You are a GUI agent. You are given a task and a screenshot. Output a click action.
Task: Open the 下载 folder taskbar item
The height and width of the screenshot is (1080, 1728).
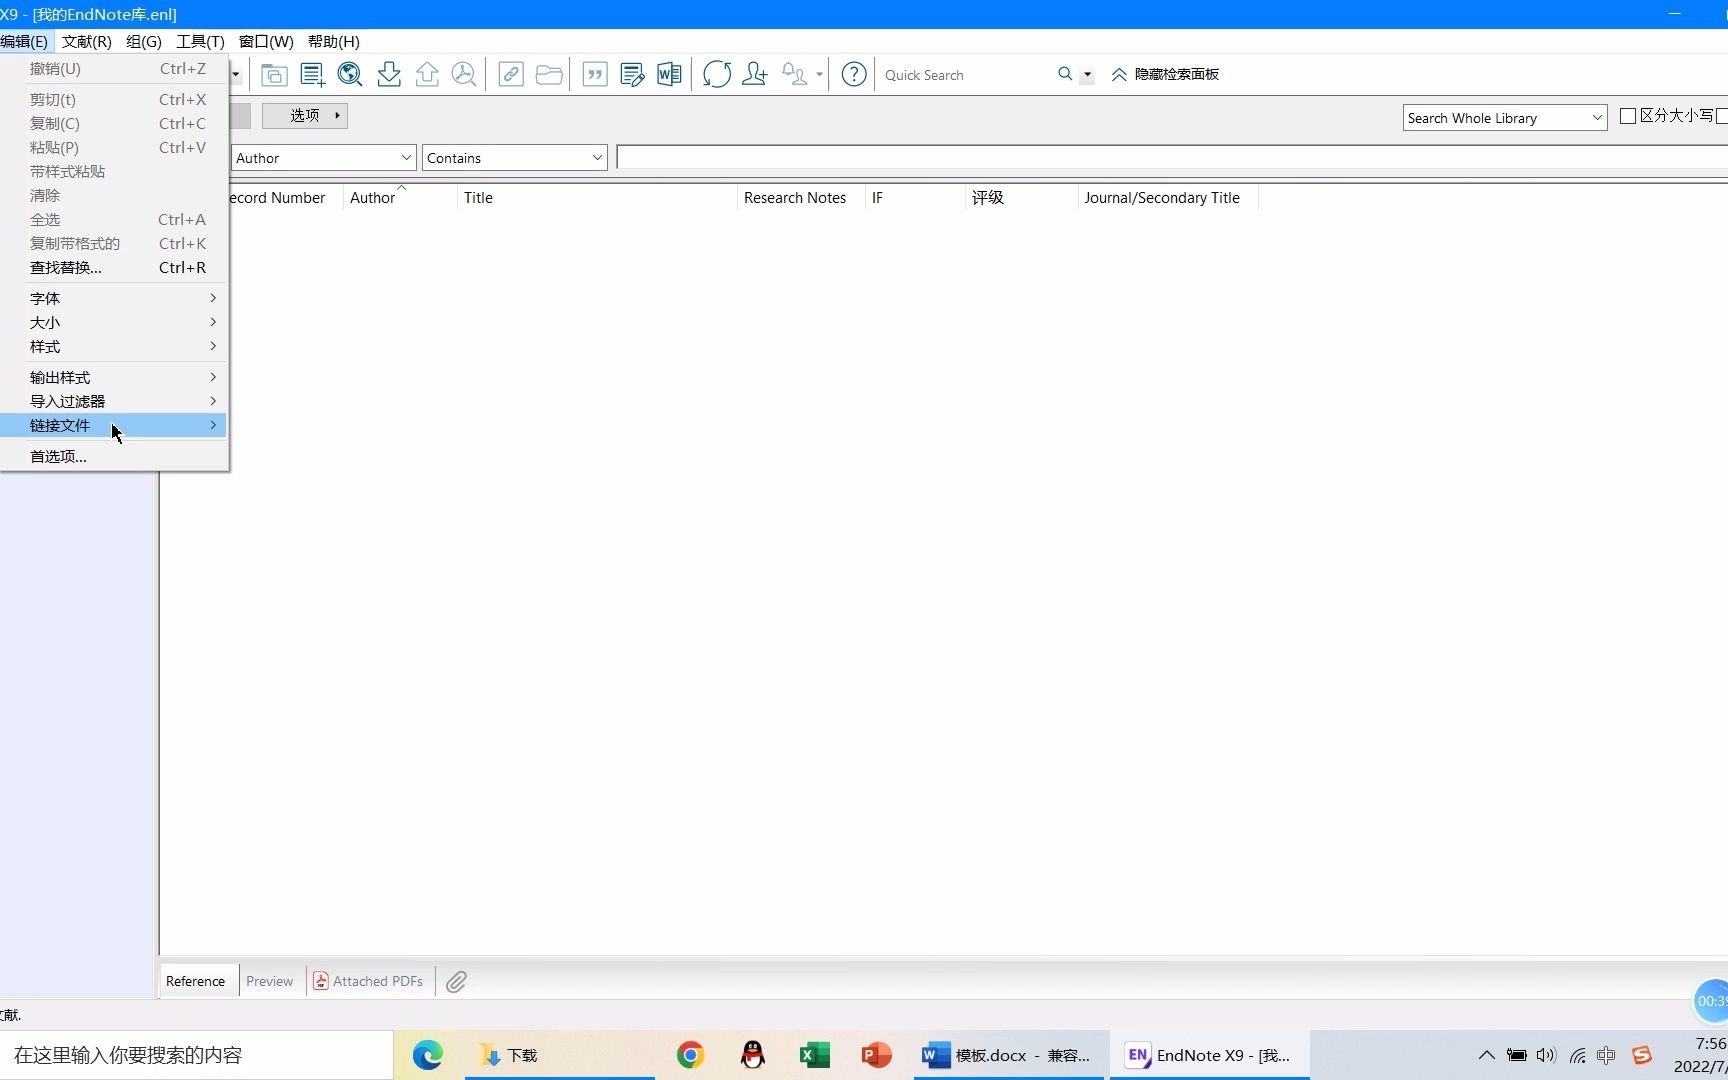tap(559, 1055)
